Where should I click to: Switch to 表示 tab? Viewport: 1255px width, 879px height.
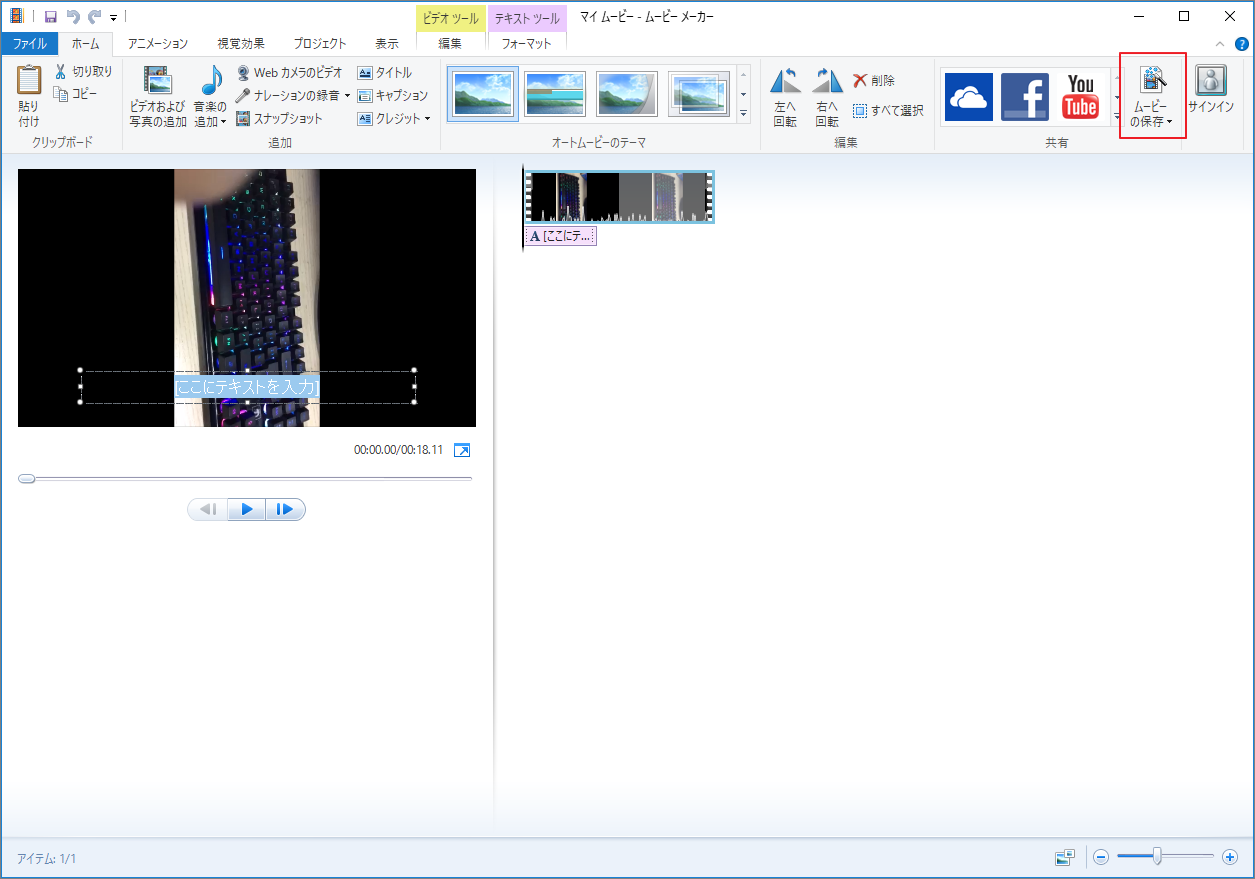(387, 44)
